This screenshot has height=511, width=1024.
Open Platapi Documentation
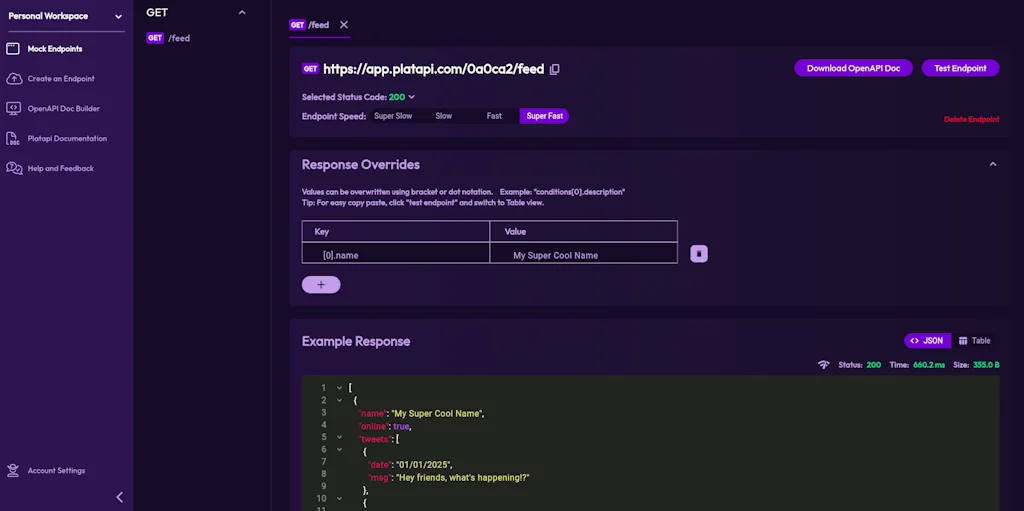pyautogui.click(x=67, y=139)
